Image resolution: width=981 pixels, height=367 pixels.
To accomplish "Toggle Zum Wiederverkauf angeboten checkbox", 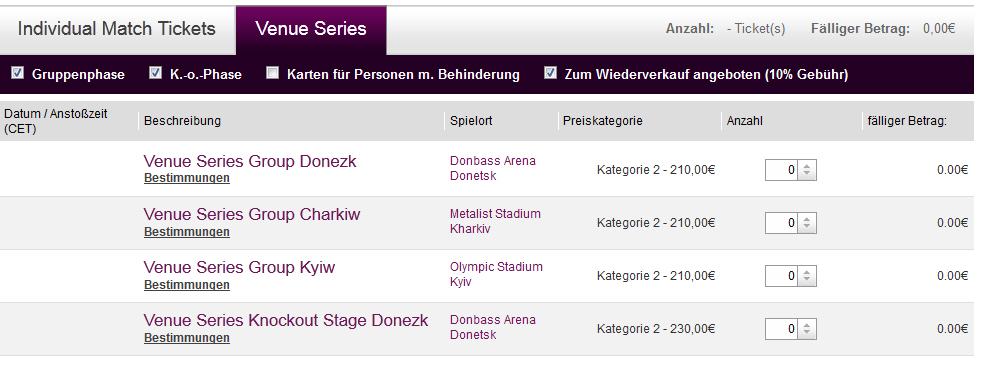I will pyautogui.click(x=550, y=73).
